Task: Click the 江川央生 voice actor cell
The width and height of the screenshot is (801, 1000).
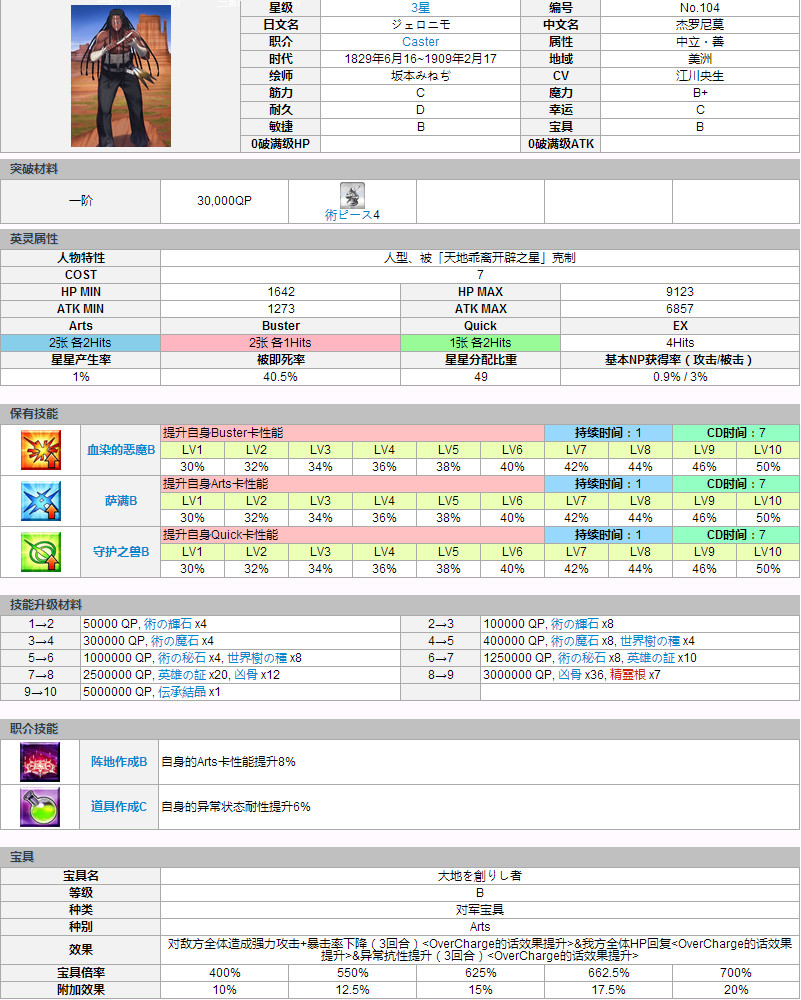Action: tap(700, 75)
